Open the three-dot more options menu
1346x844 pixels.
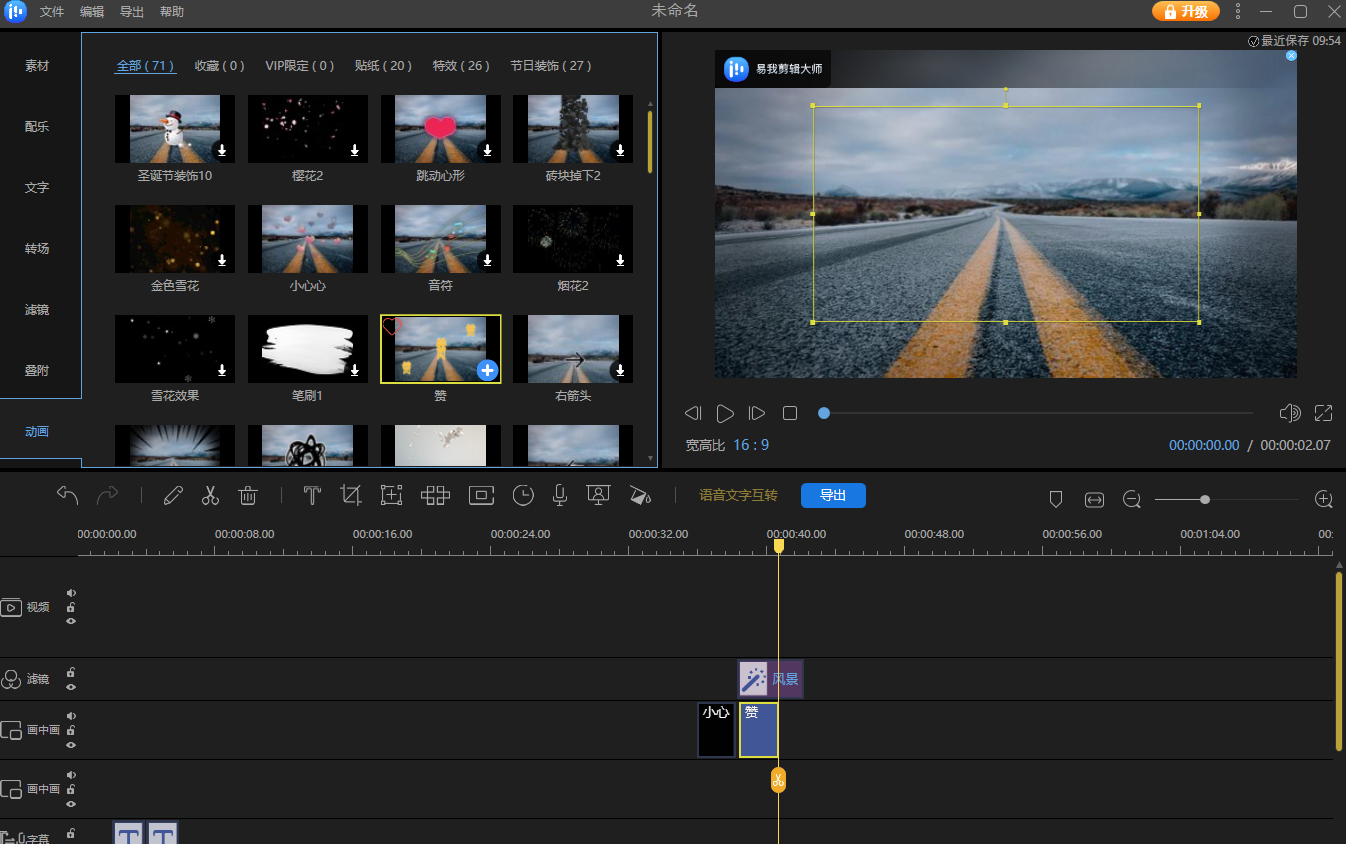click(x=1238, y=12)
